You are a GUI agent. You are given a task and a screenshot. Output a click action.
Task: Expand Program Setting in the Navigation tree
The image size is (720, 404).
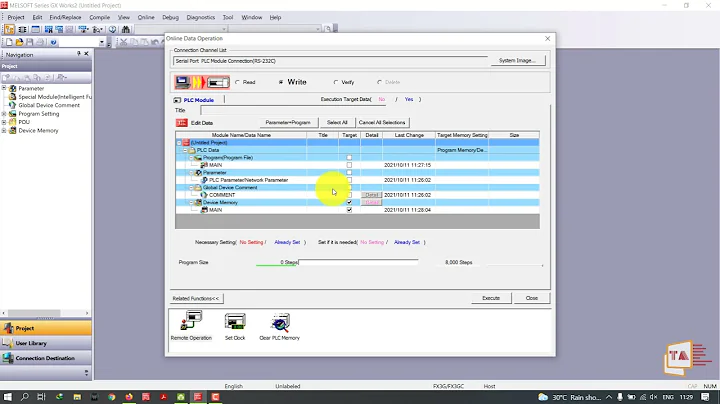[x=4, y=113]
